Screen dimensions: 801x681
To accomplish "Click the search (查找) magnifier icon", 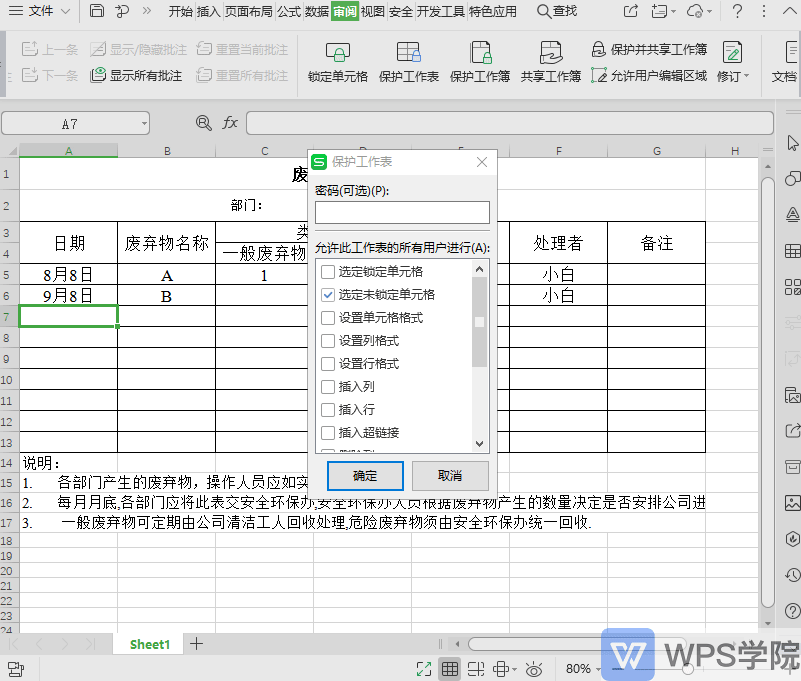I will click(x=544, y=11).
